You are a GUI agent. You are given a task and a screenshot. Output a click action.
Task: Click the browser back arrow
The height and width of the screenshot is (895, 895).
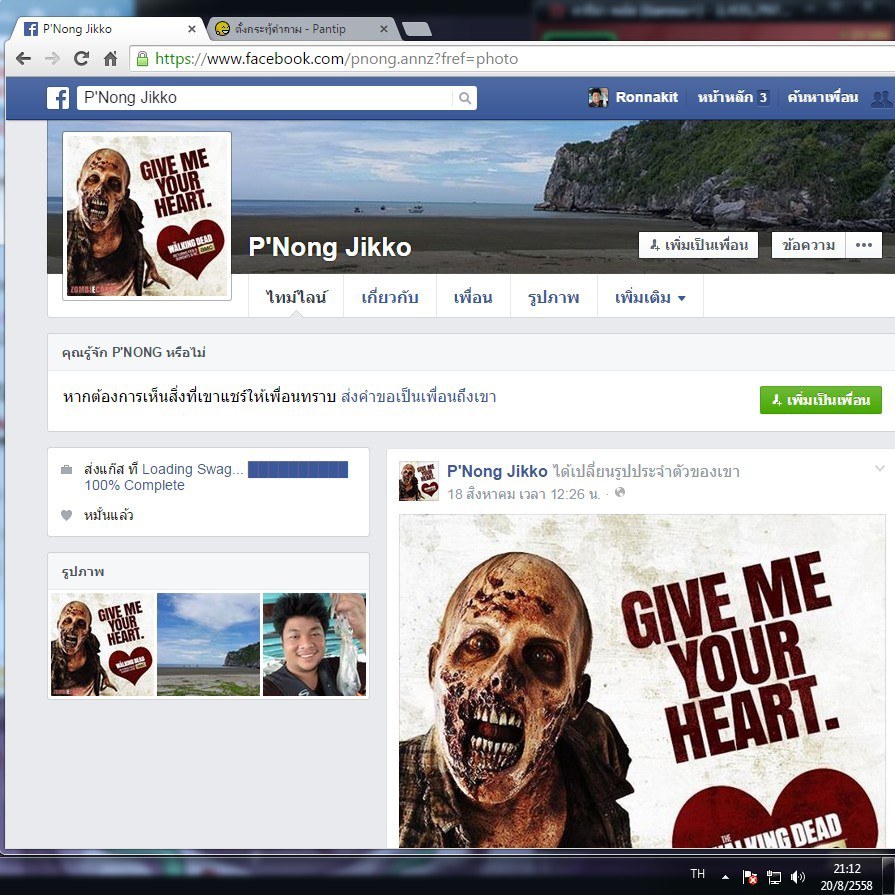click(23, 59)
